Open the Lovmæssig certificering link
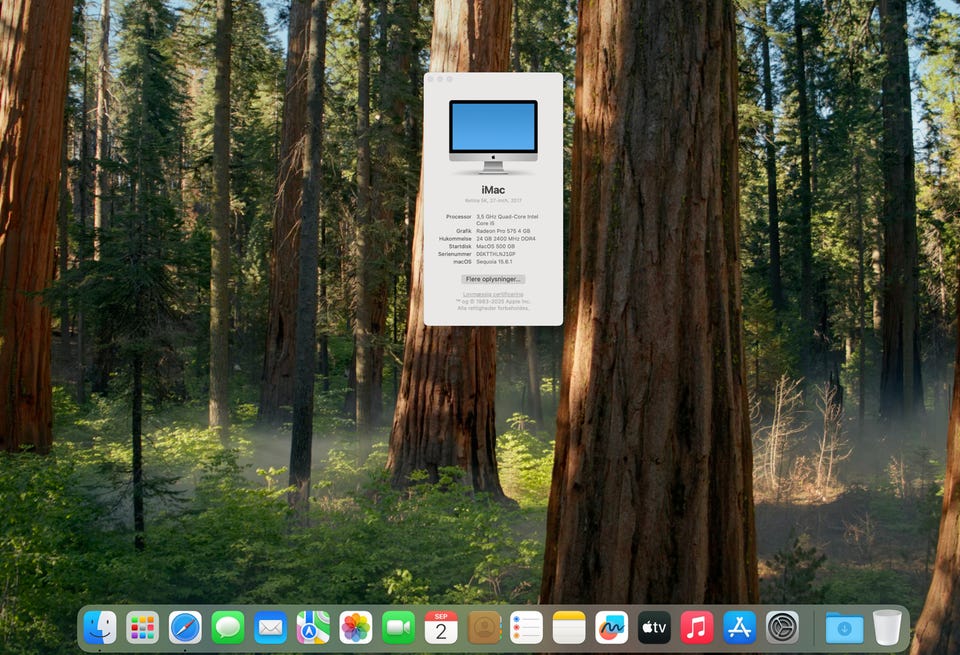Image resolution: width=960 pixels, height=655 pixels. coord(493,294)
